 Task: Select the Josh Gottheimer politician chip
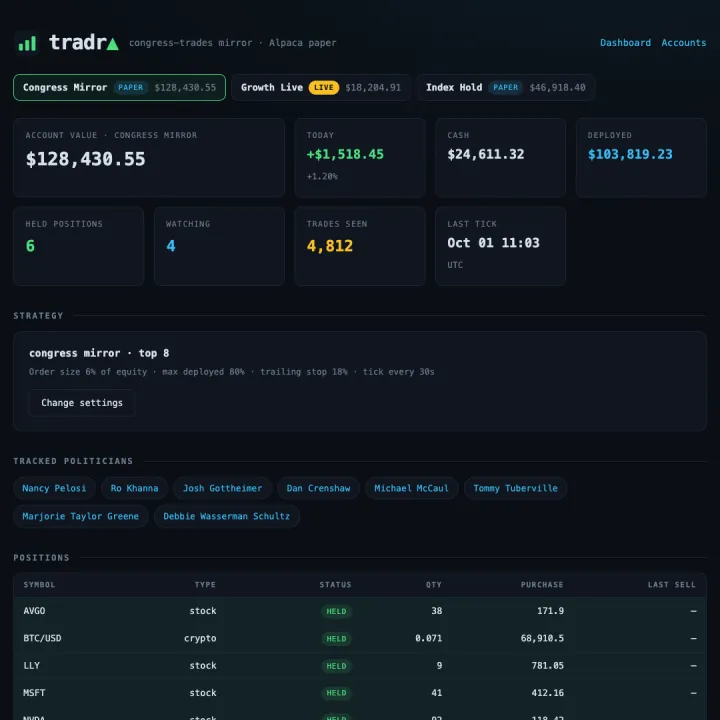(x=222, y=488)
